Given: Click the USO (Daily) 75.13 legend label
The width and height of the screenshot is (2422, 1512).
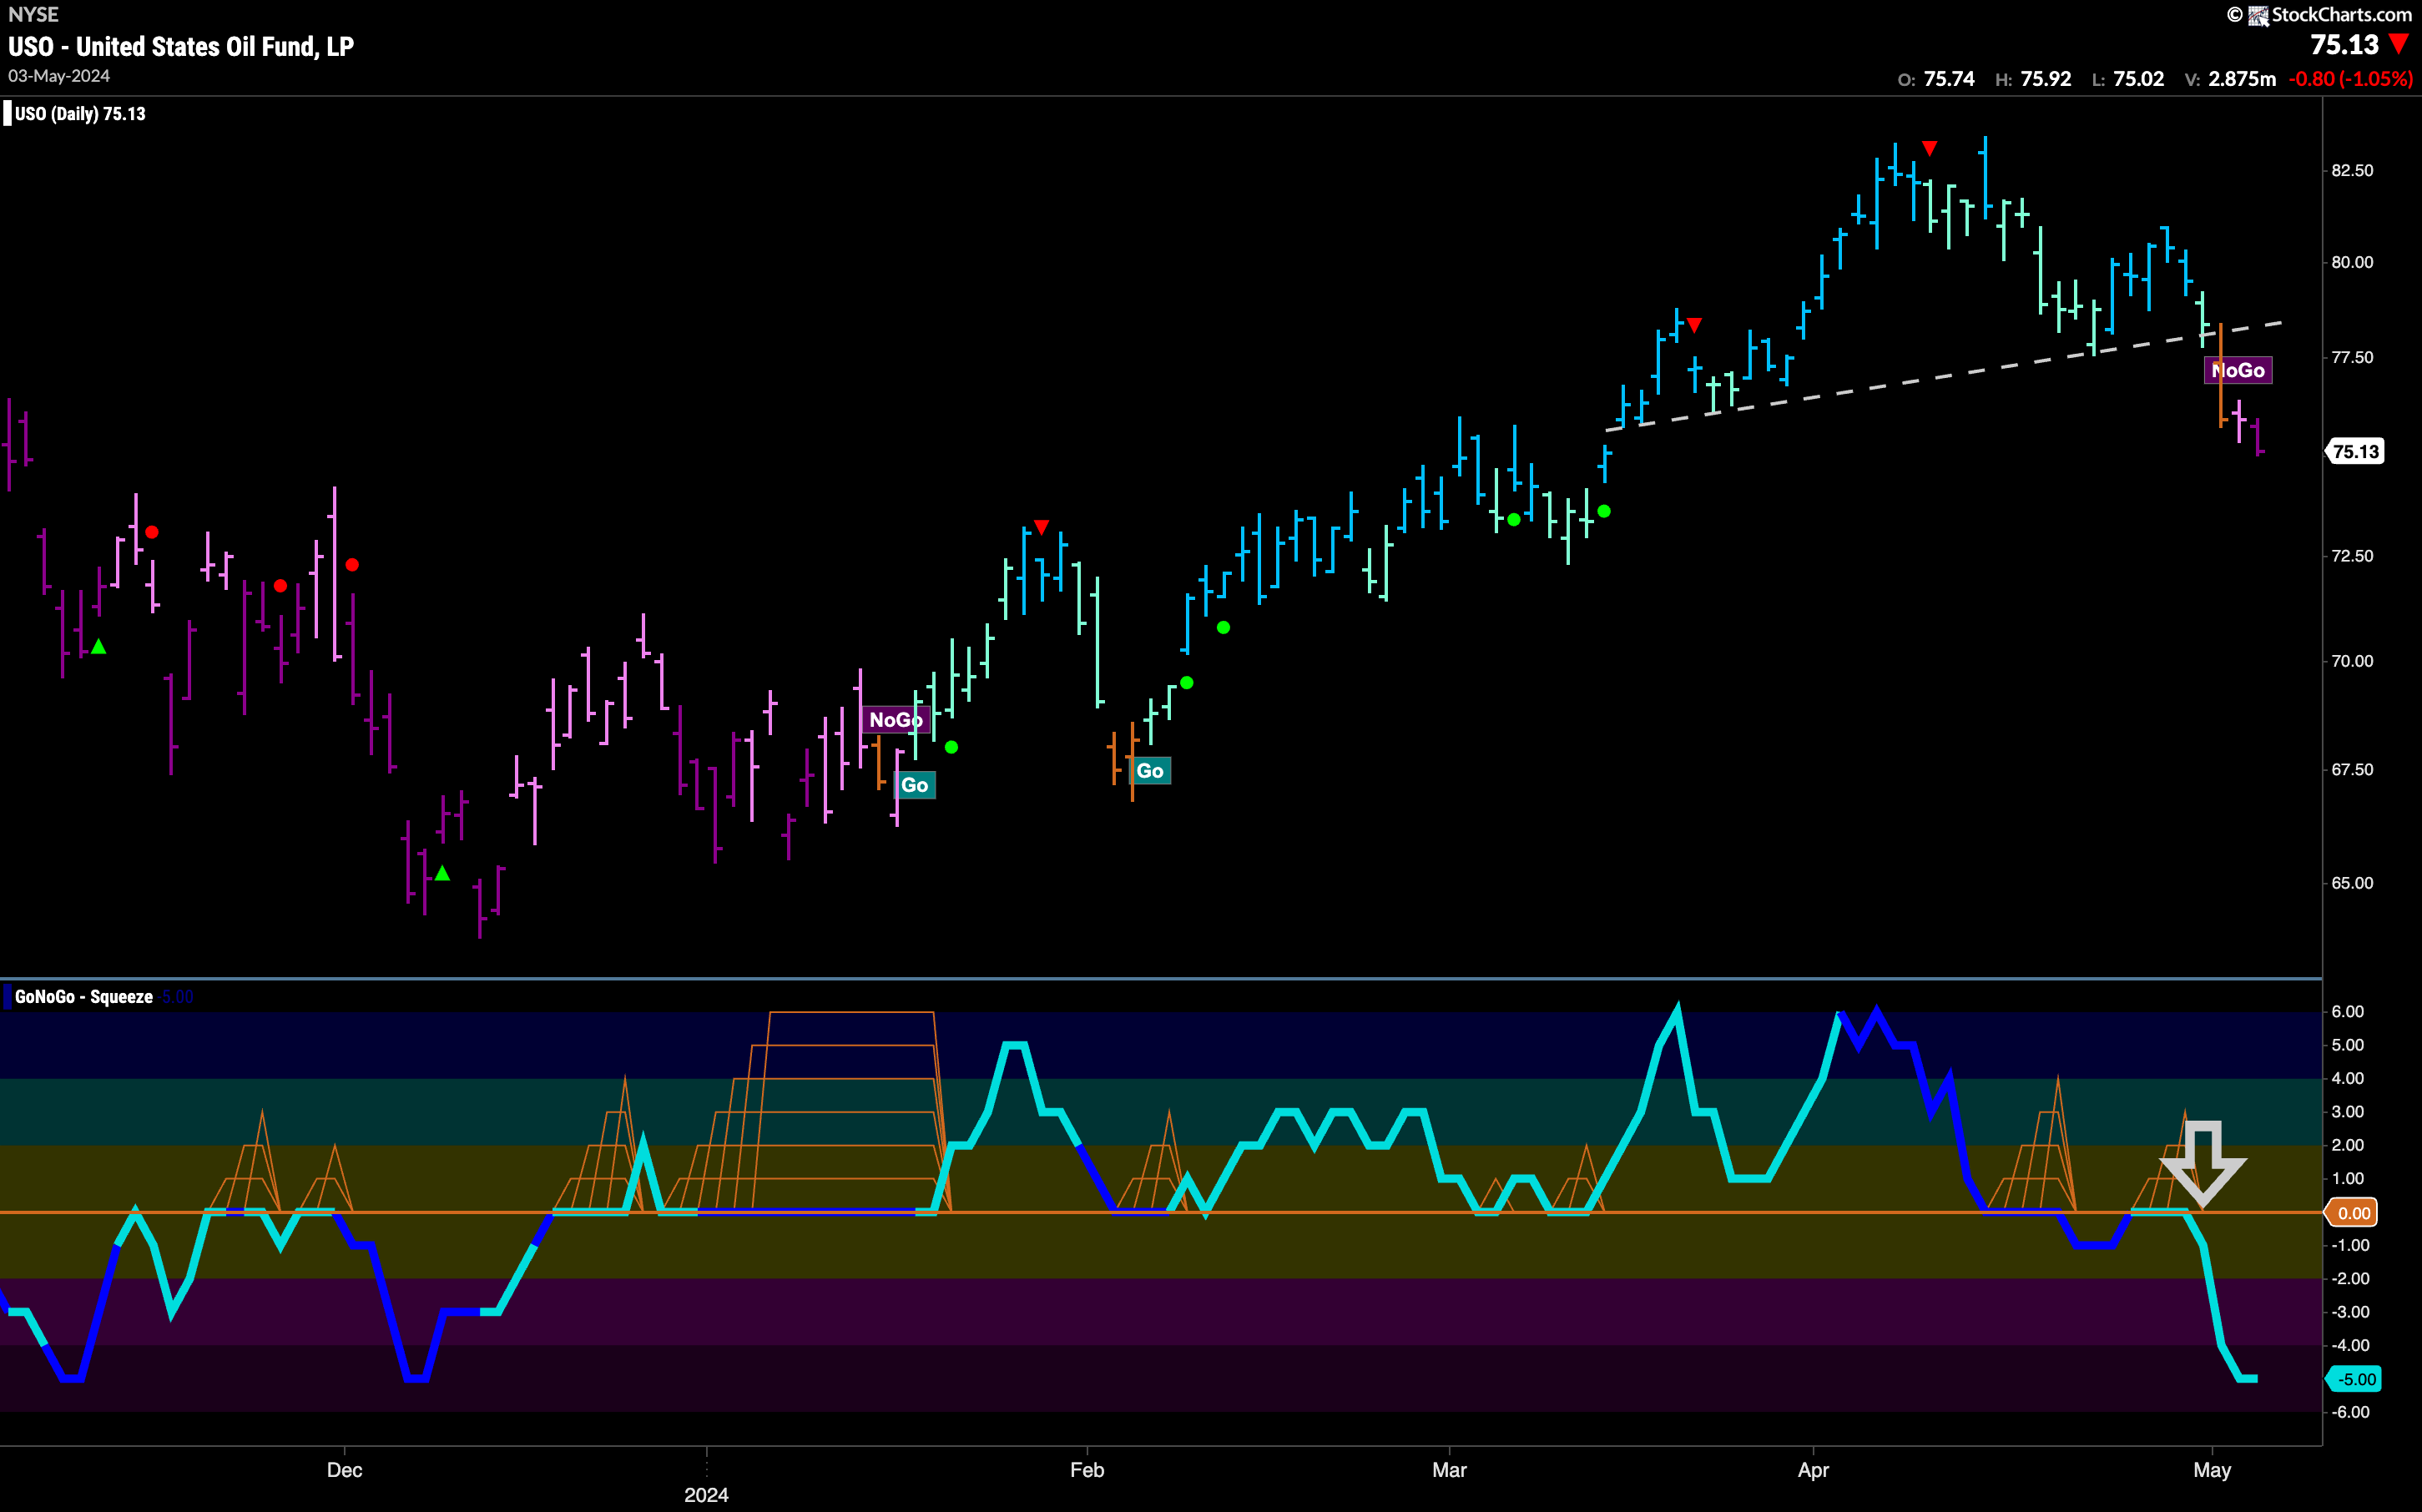Looking at the screenshot, I should click(80, 114).
